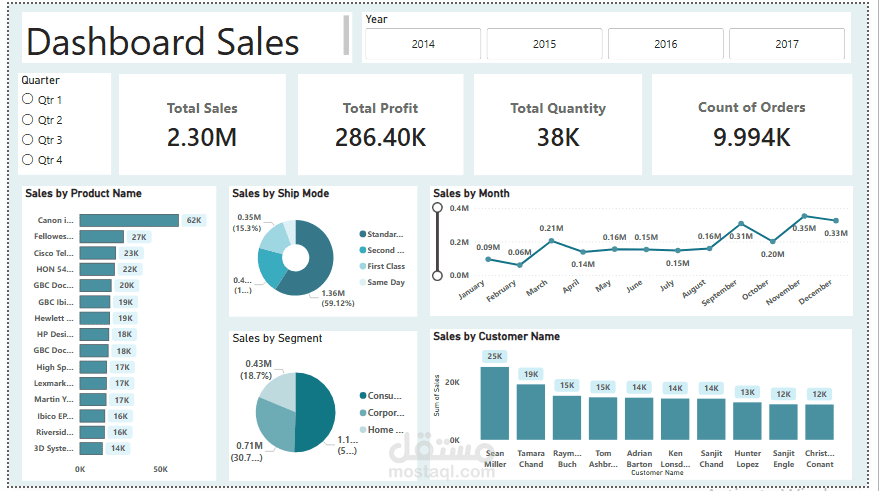The width and height of the screenshot is (884, 491).
Task: Select the 2014 year slicer button
Action: pyautogui.click(x=423, y=44)
